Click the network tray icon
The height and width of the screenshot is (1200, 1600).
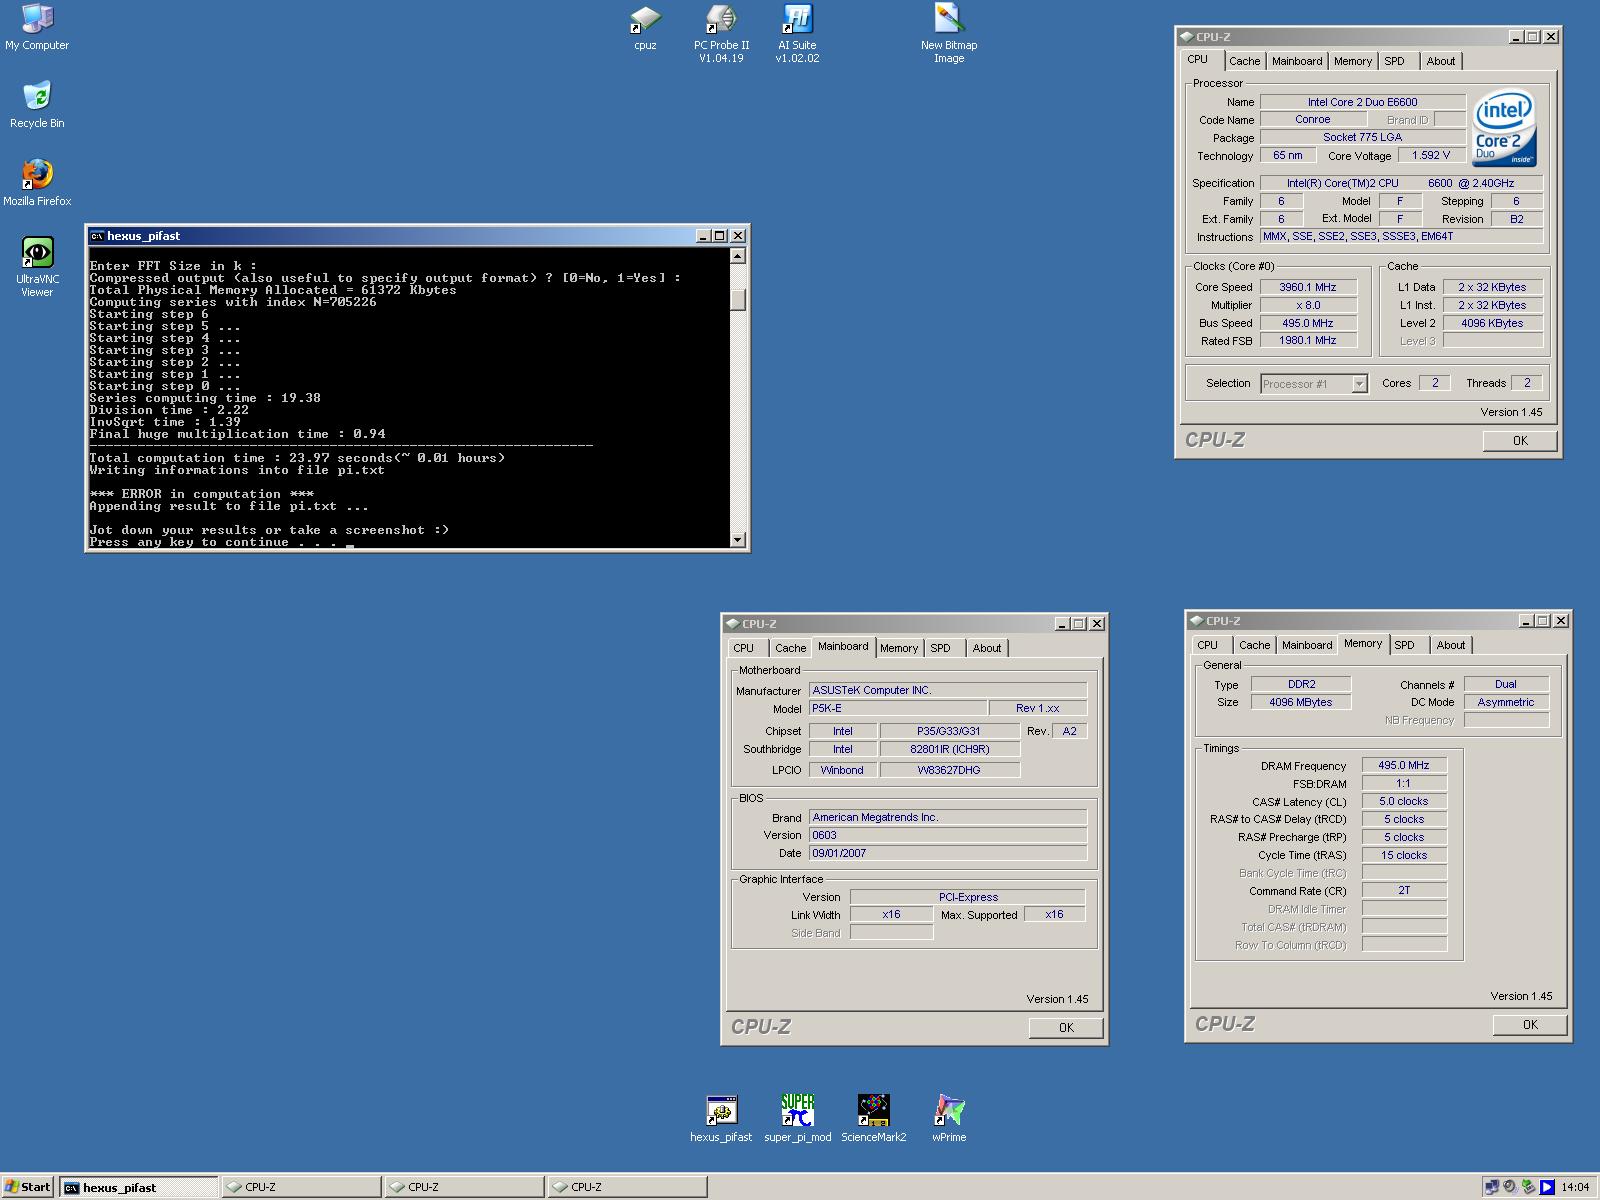tap(1492, 1187)
